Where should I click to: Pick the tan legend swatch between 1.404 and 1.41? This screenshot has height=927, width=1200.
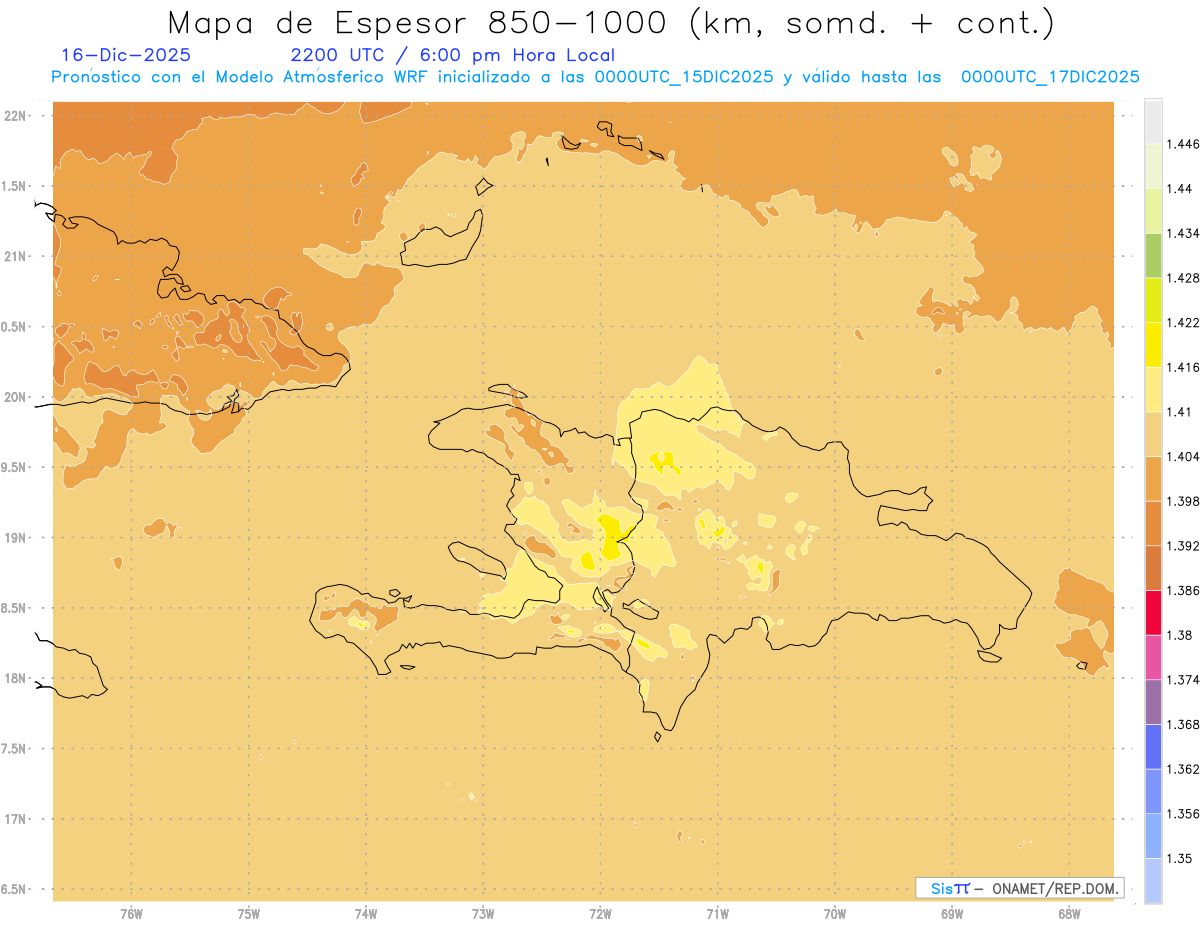[x=1153, y=434]
